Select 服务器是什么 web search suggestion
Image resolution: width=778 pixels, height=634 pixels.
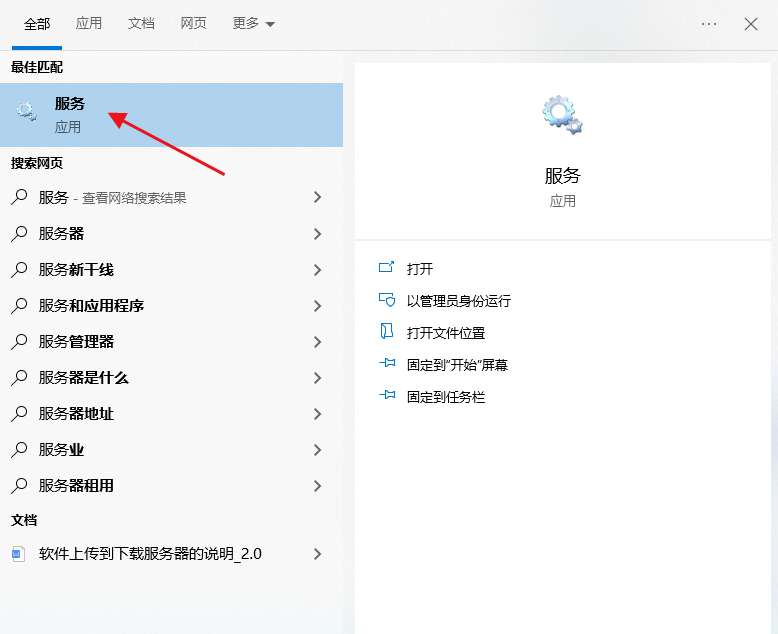[84, 378]
